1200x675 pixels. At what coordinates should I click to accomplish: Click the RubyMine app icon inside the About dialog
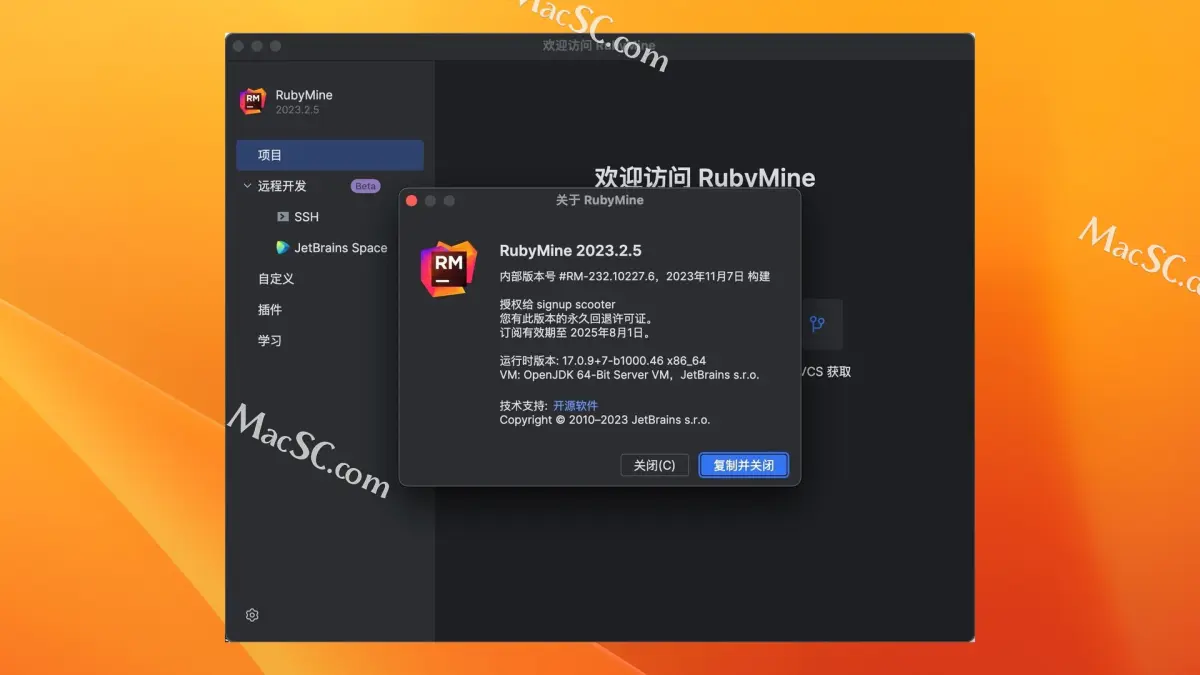447,268
